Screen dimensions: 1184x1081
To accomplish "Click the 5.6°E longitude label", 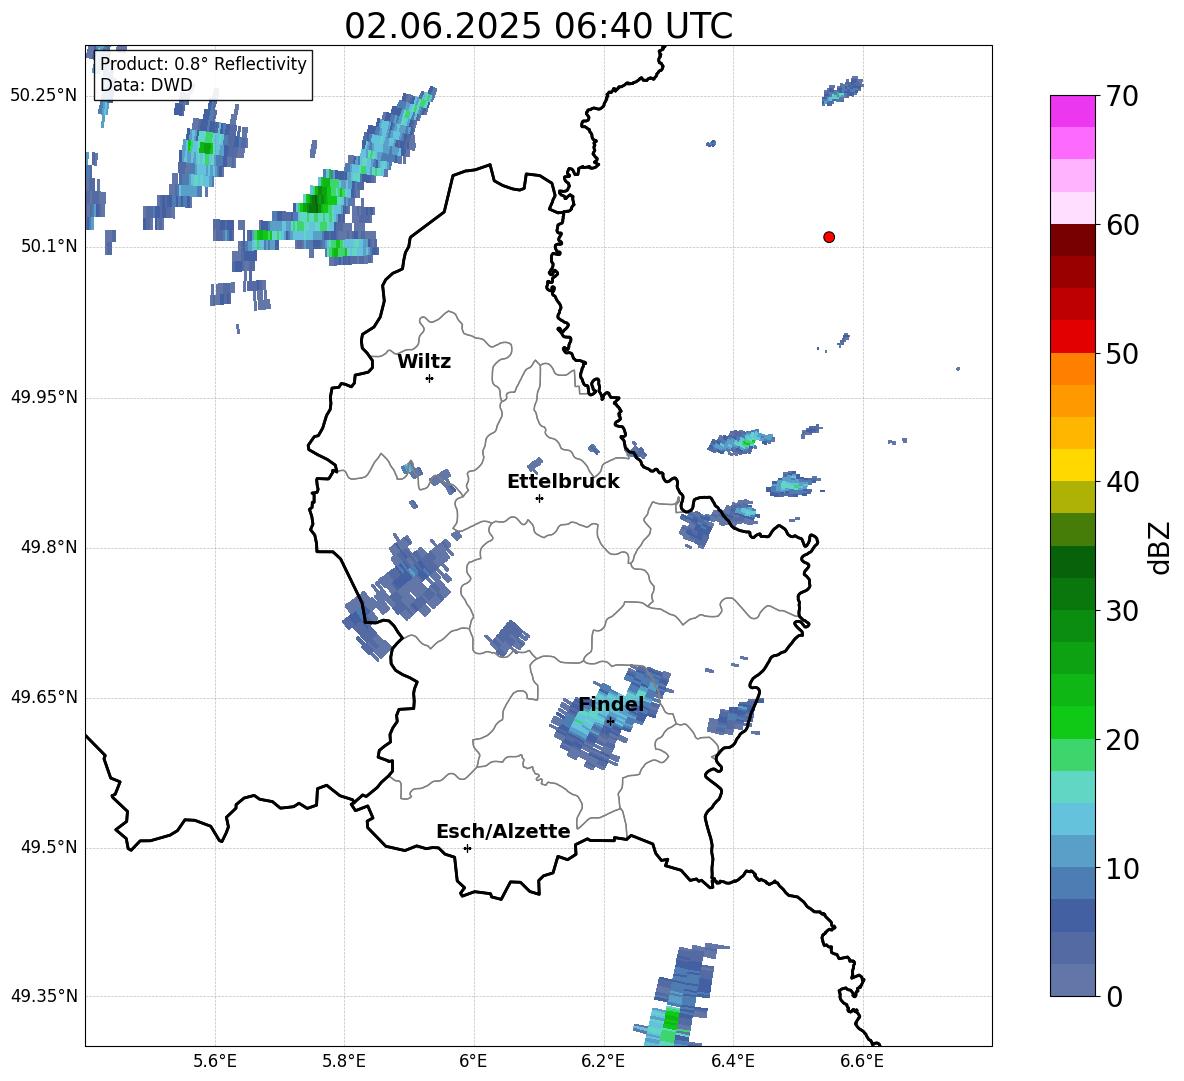I will [215, 1061].
